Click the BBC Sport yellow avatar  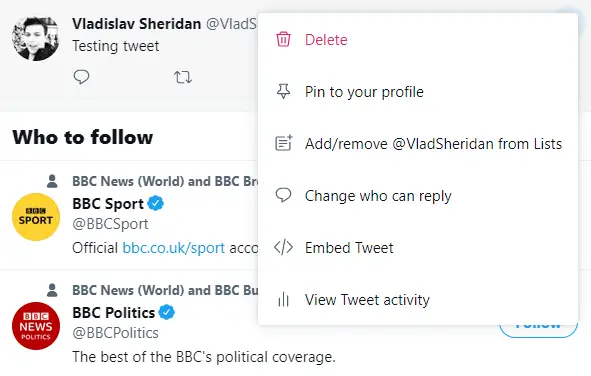(36, 217)
